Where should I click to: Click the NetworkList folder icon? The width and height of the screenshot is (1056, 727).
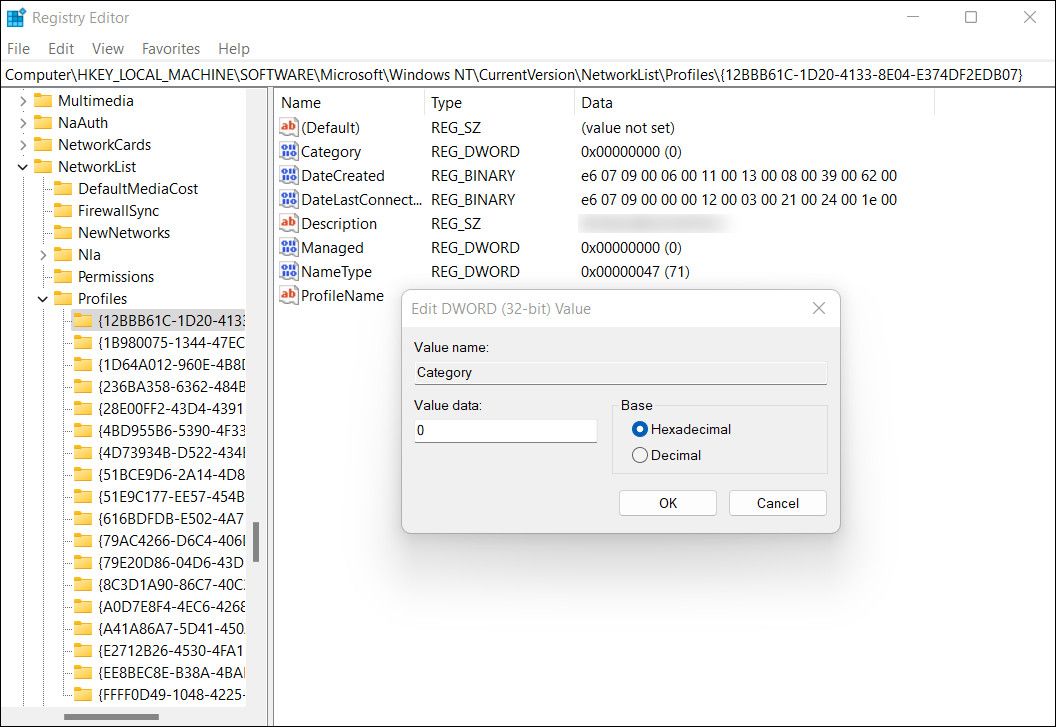[43, 166]
